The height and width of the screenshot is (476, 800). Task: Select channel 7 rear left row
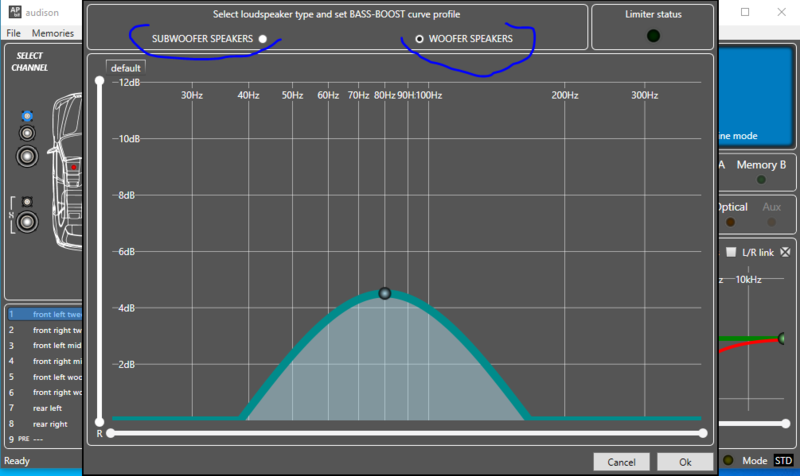[x=44, y=408]
